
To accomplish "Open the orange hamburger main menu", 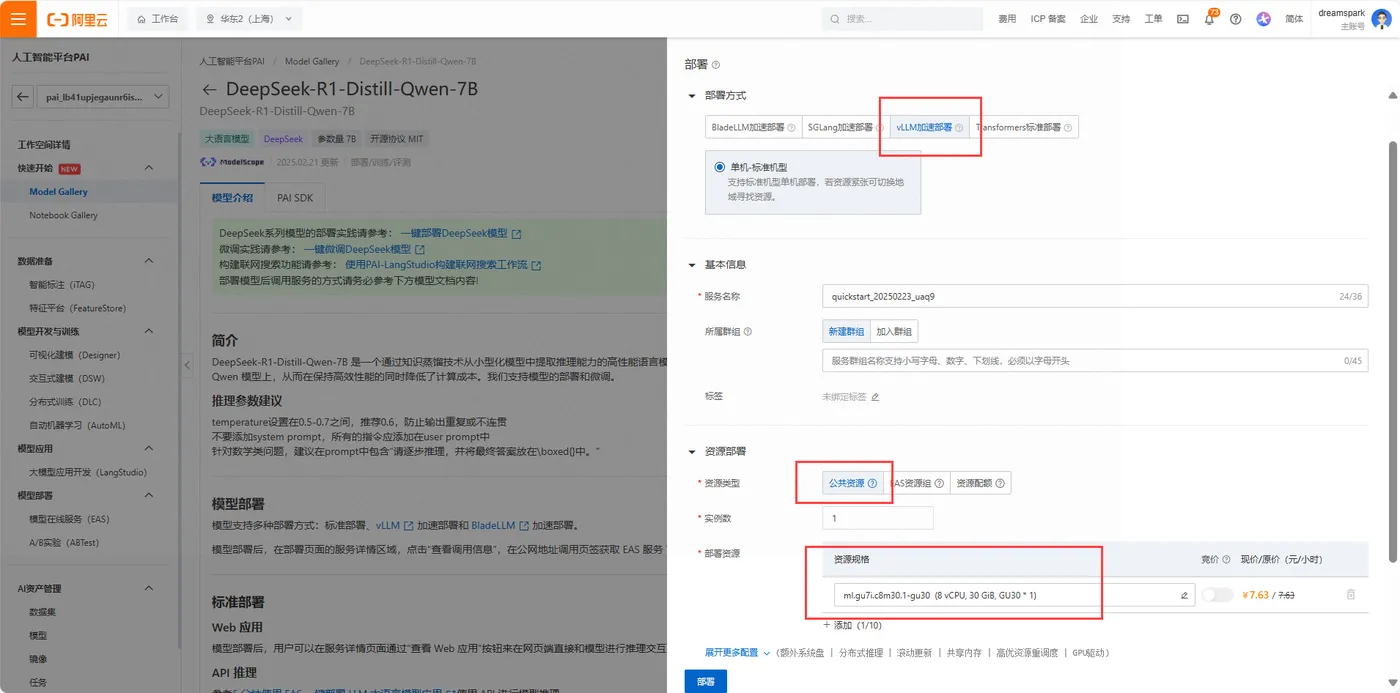I will [18, 19].
